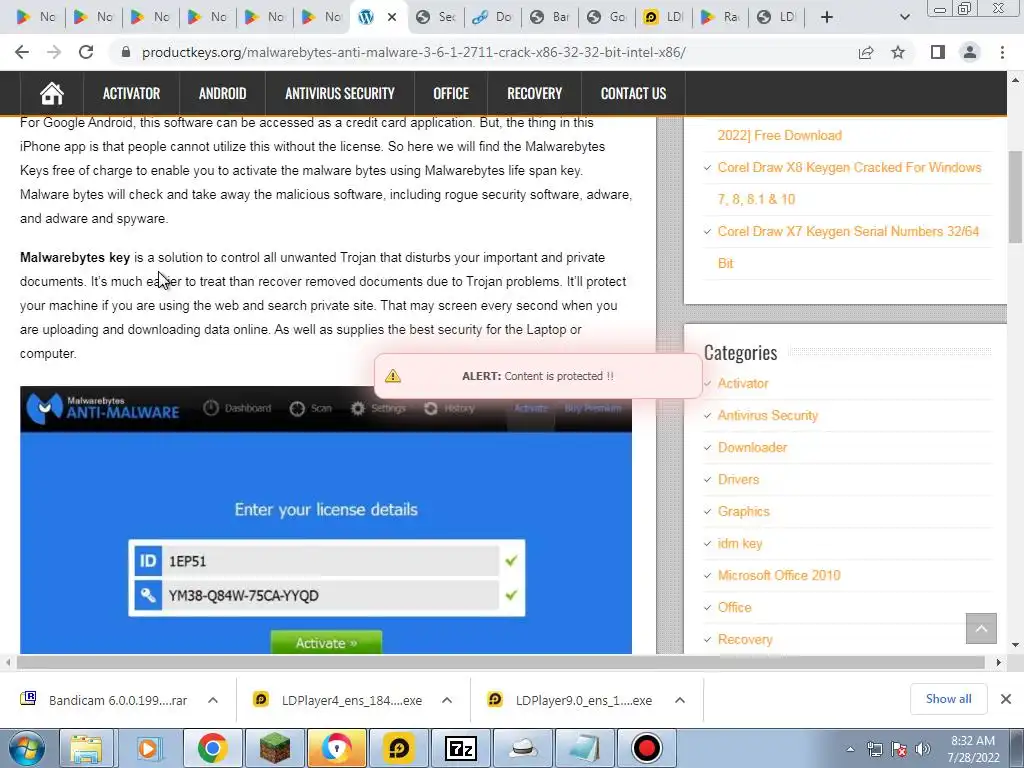The width and height of the screenshot is (1024, 768).
Task: Click the action center flag icon
Action: 899,749
